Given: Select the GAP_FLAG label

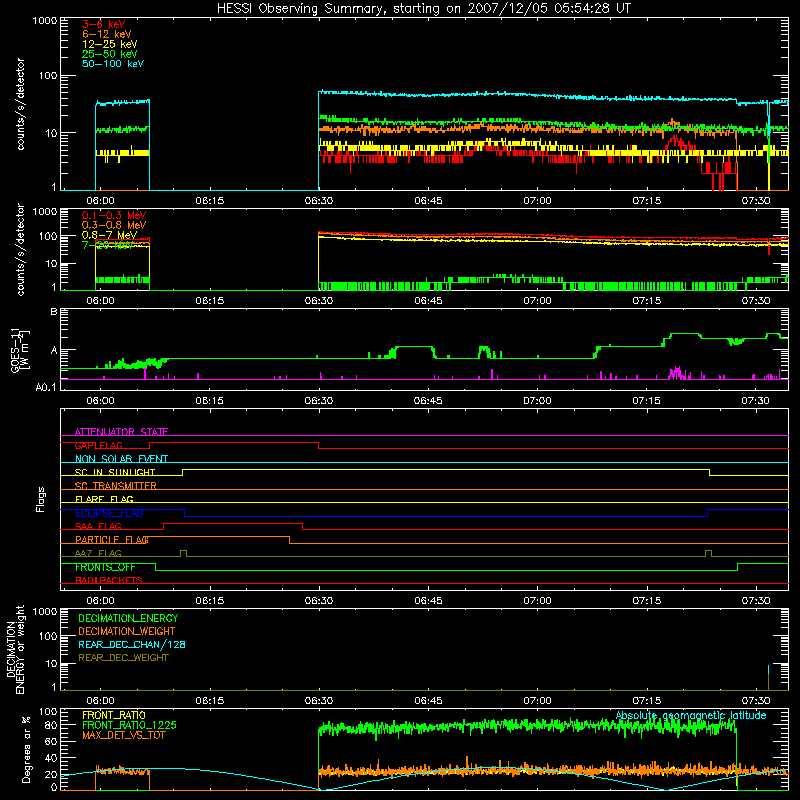Looking at the screenshot, I should click(x=98, y=445).
